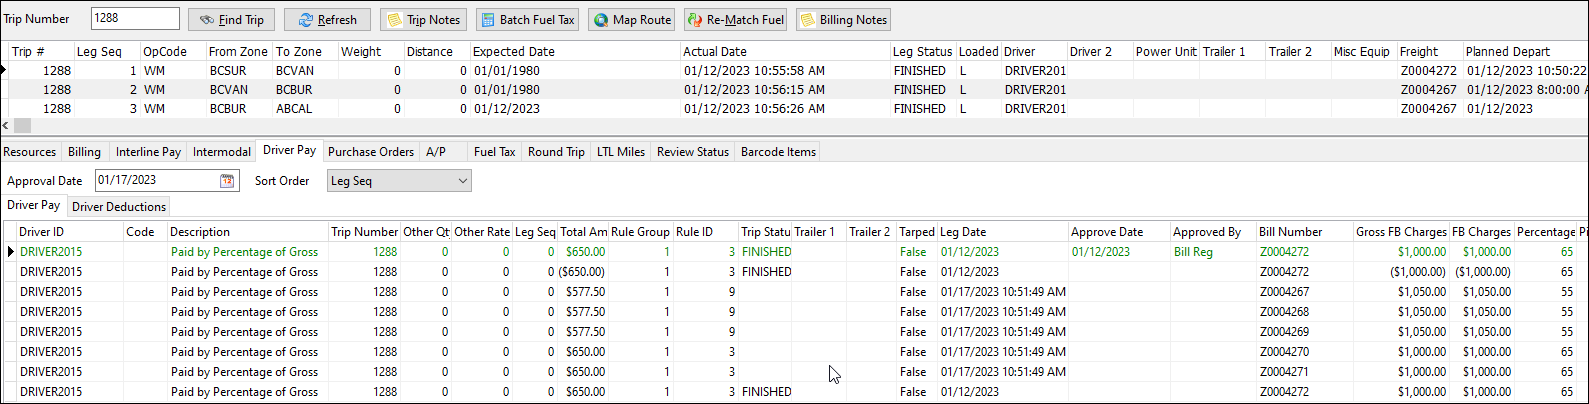Open the Approval Date calendar picker
1589x404 pixels.
[227, 181]
